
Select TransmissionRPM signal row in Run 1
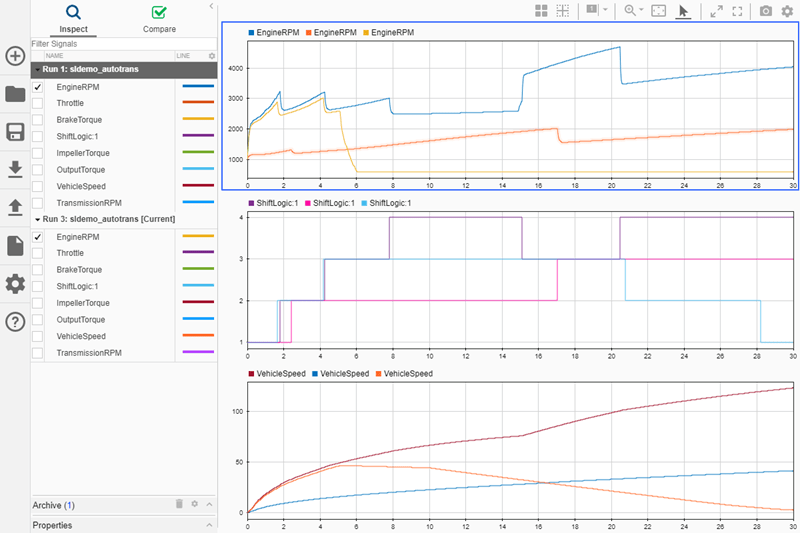(124, 203)
